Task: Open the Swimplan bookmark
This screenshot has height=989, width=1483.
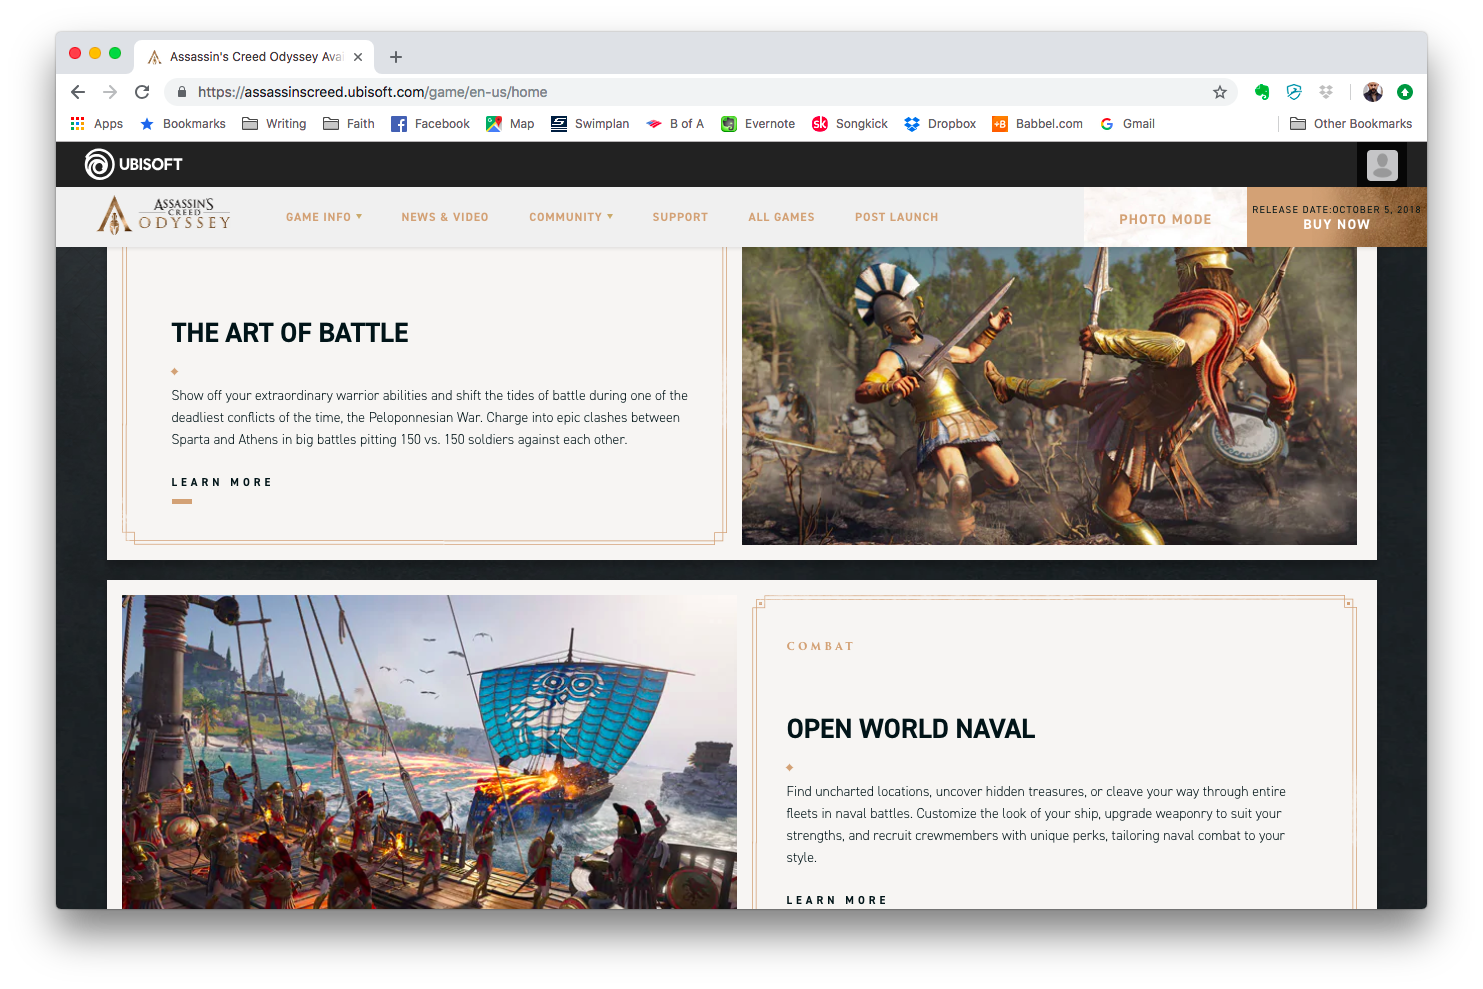Action: [x=590, y=124]
